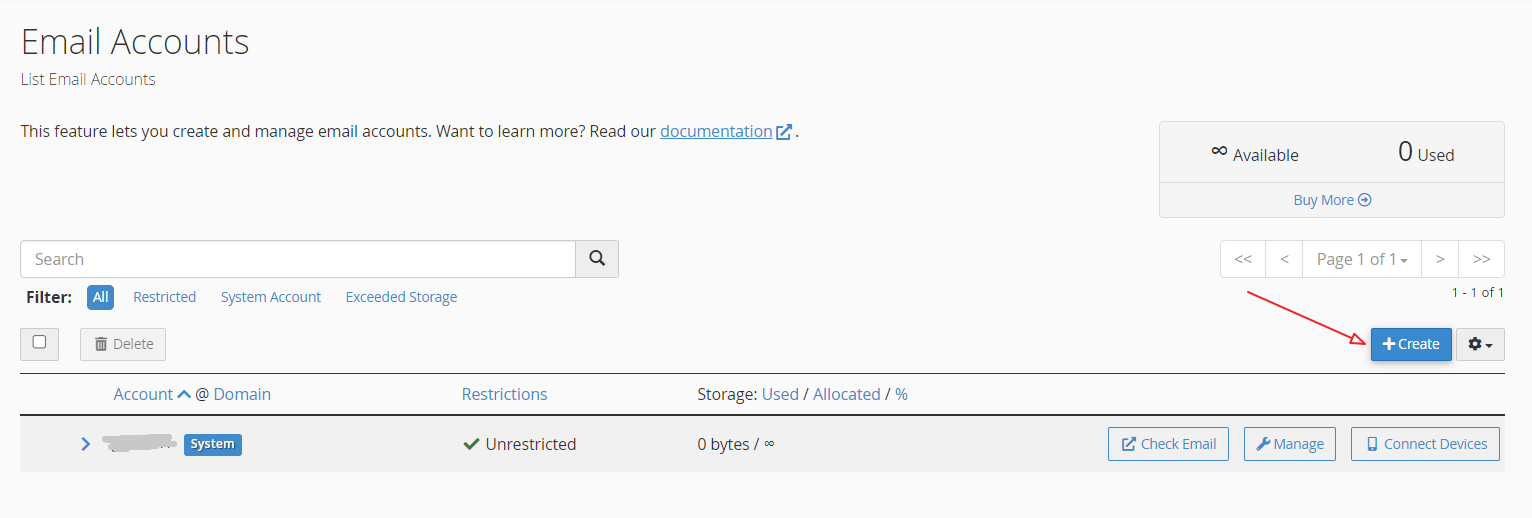Go to last page with >> button

click(1482, 259)
